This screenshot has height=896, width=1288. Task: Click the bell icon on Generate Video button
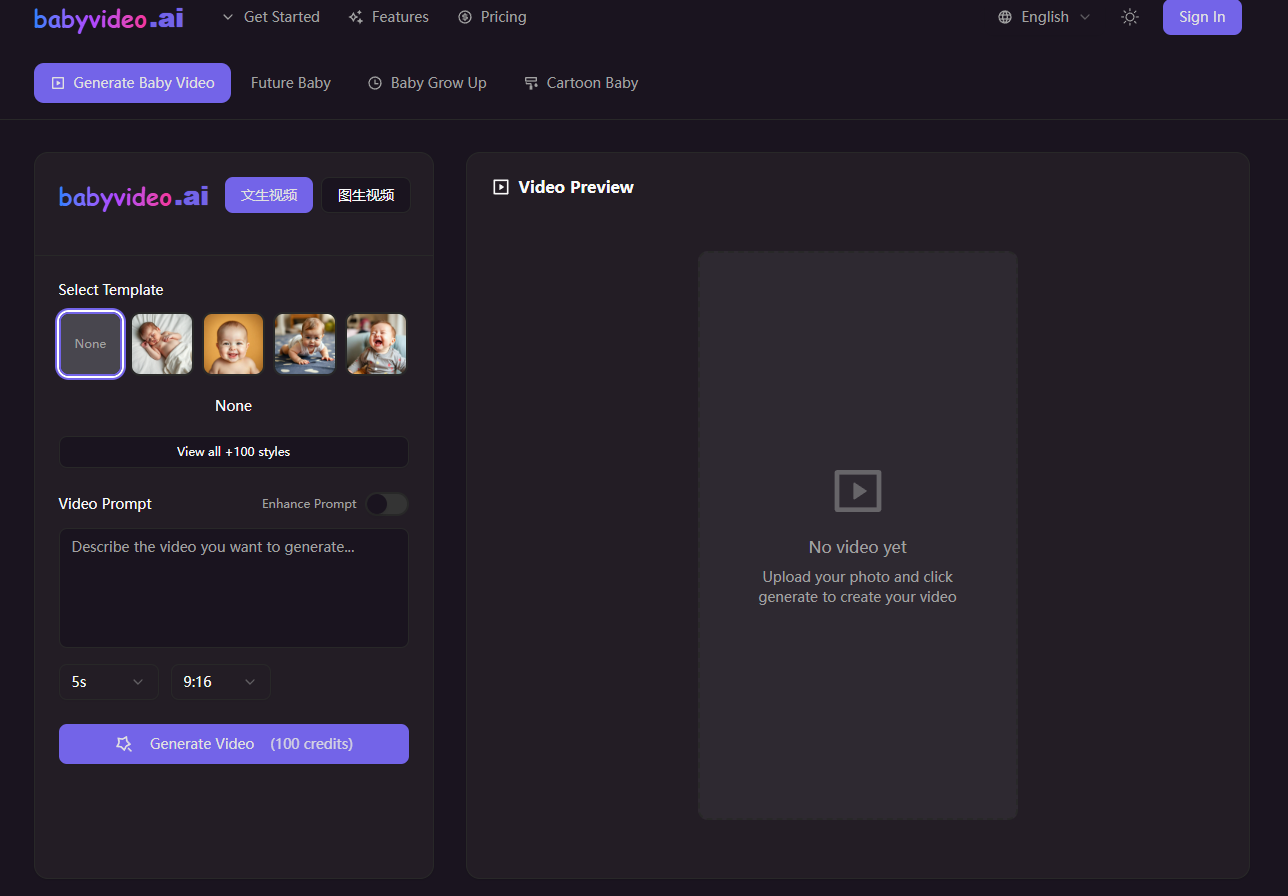[123, 743]
